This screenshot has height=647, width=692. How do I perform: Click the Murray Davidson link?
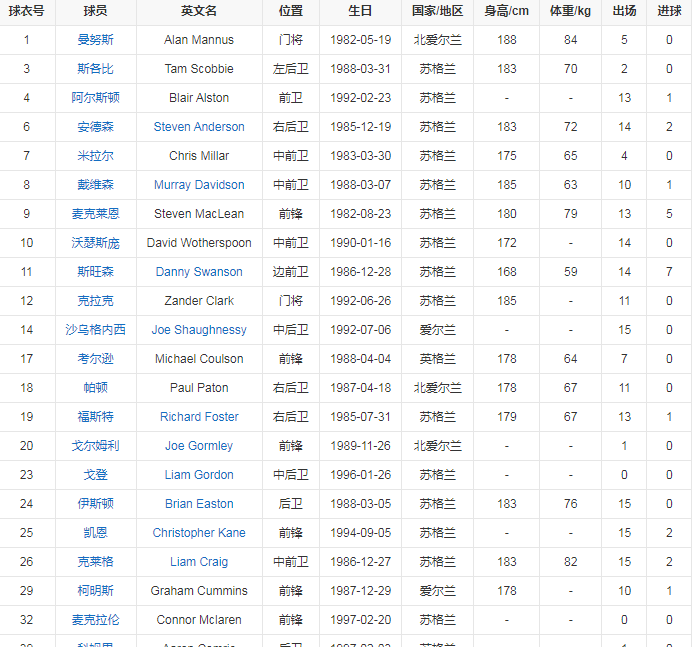point(198,185)
